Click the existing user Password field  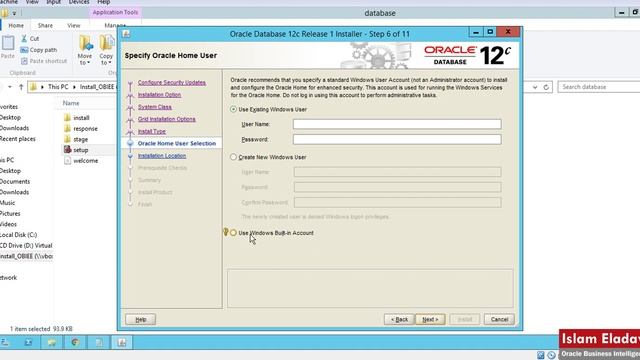click(397, 139)
